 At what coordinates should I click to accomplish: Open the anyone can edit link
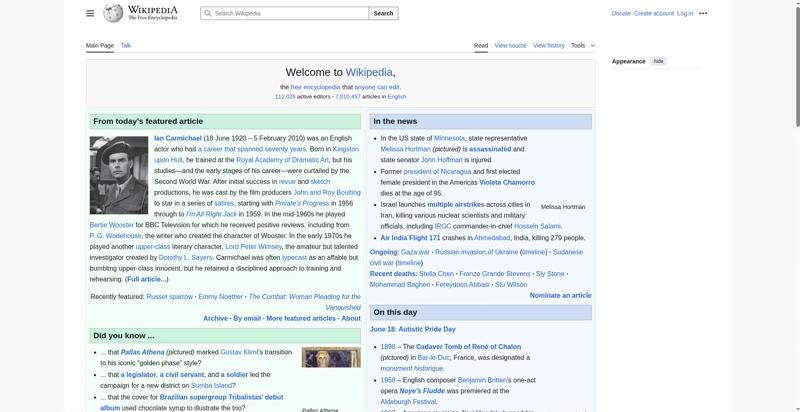tap(377, 87)
